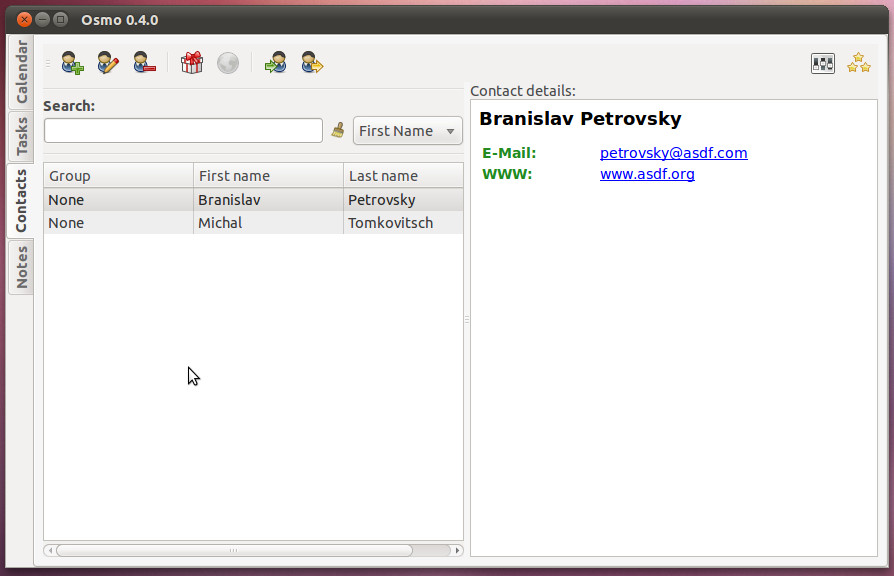
Task: Click the contact Search input field
Action: point(184,131)
